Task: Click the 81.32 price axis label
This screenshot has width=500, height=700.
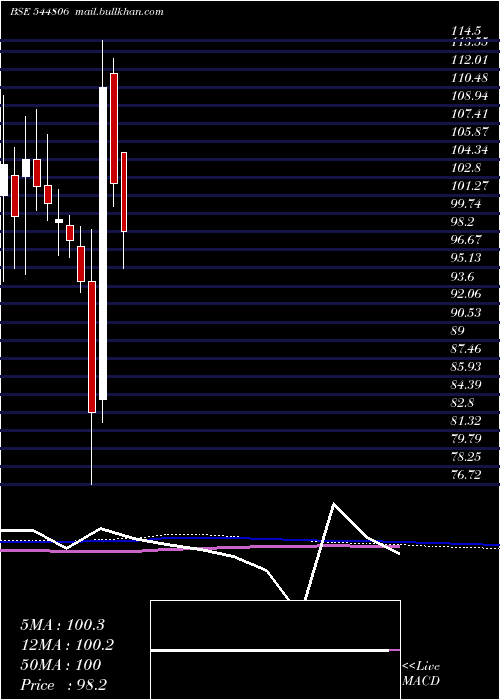Action: (466, 421)
